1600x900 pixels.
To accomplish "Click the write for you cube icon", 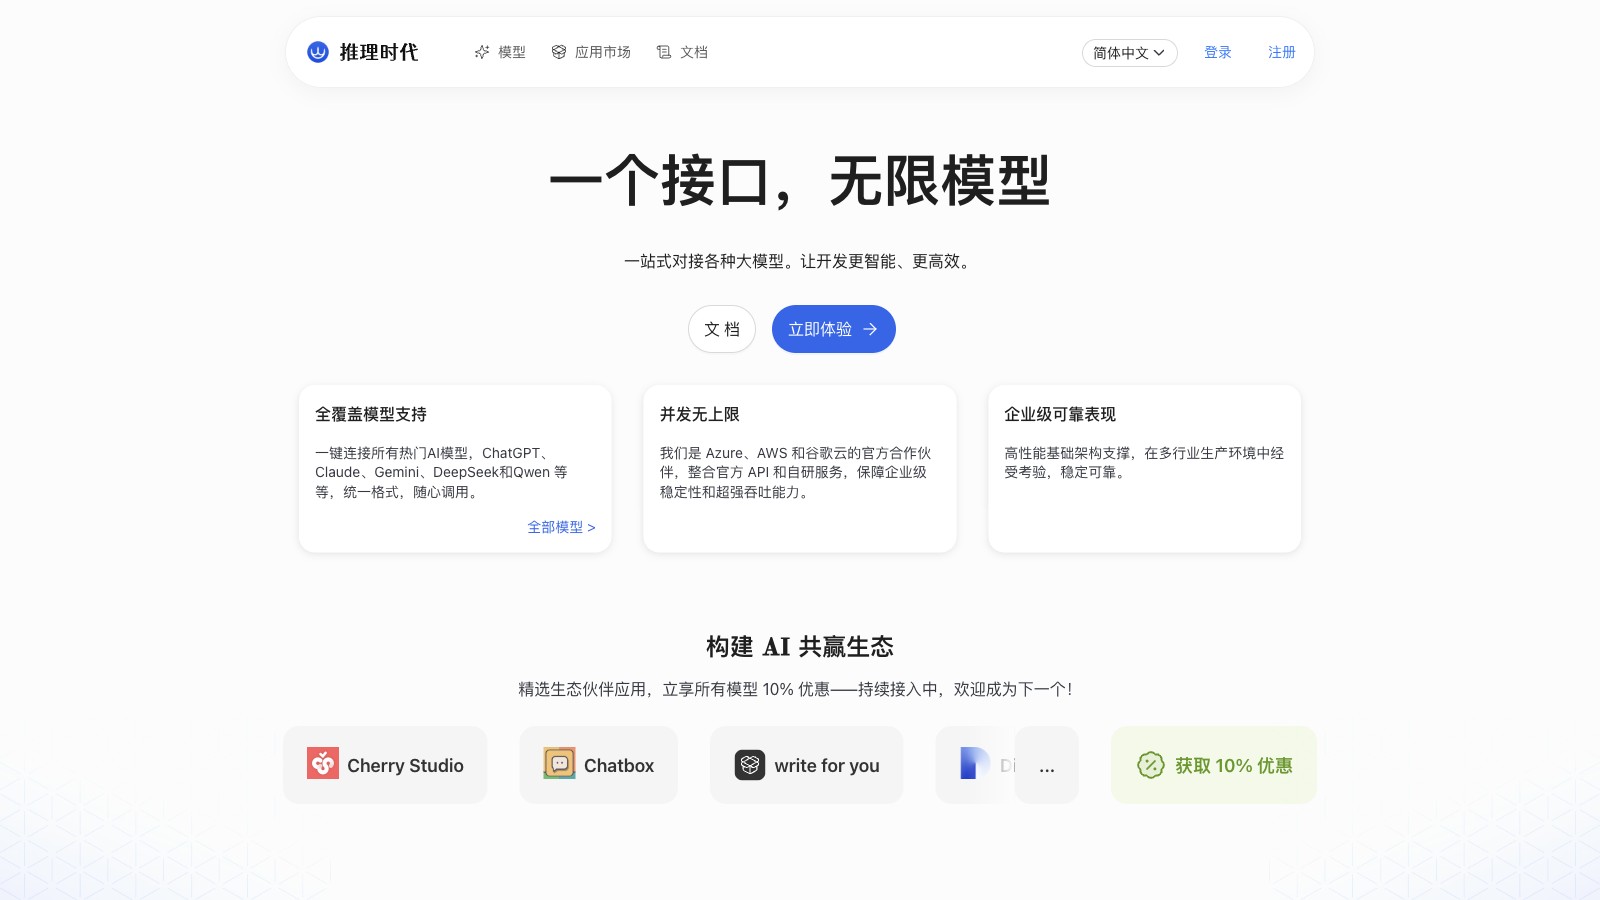I will click(748, 764).
